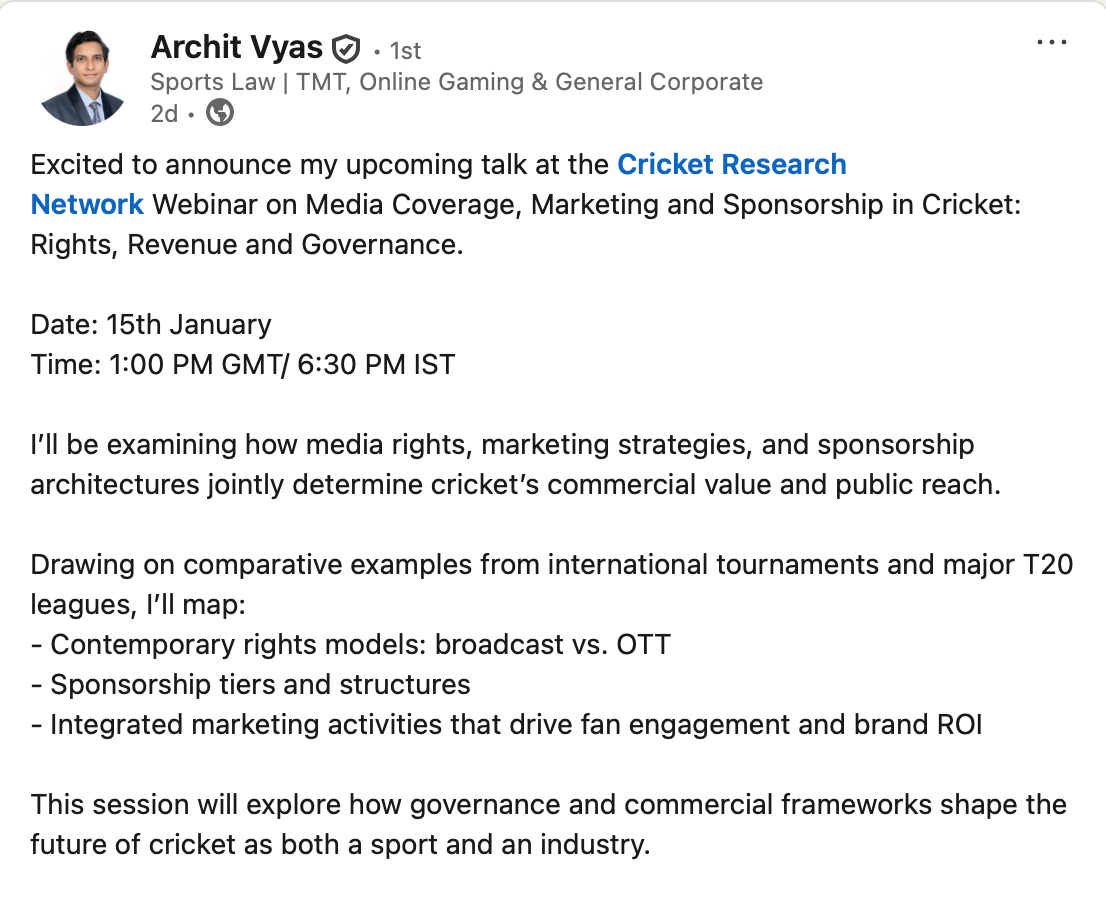Open Archit Vyas's profile photo
Viewport: 1106px width, 900px height.
click(83, 78)
